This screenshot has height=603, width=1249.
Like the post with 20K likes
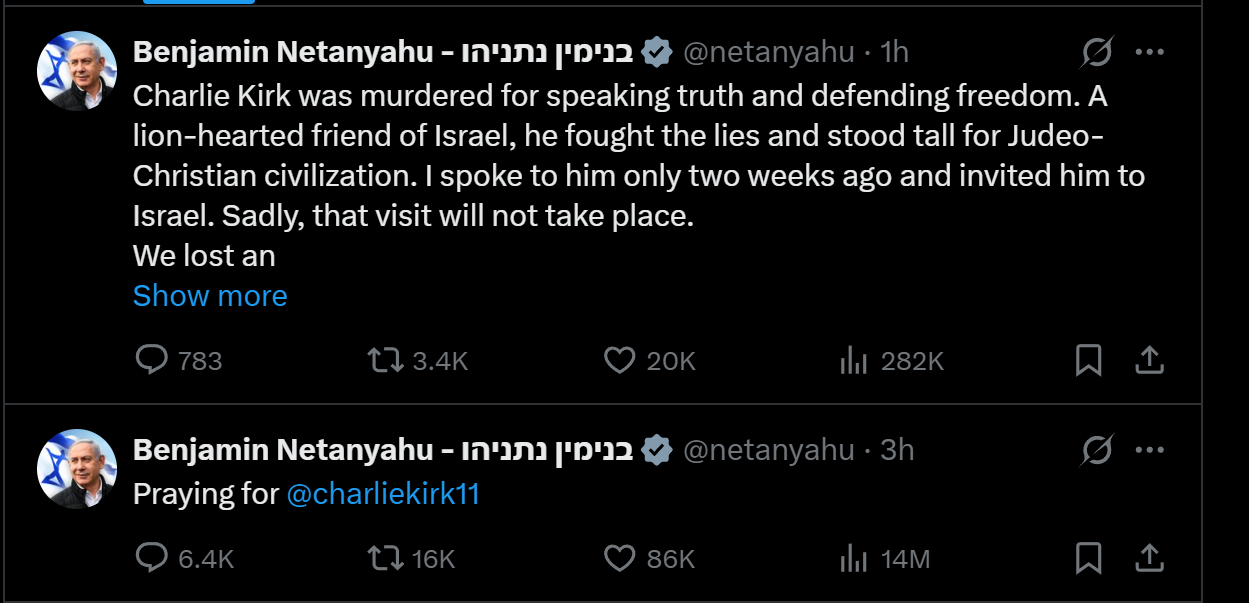pos(620,360)
